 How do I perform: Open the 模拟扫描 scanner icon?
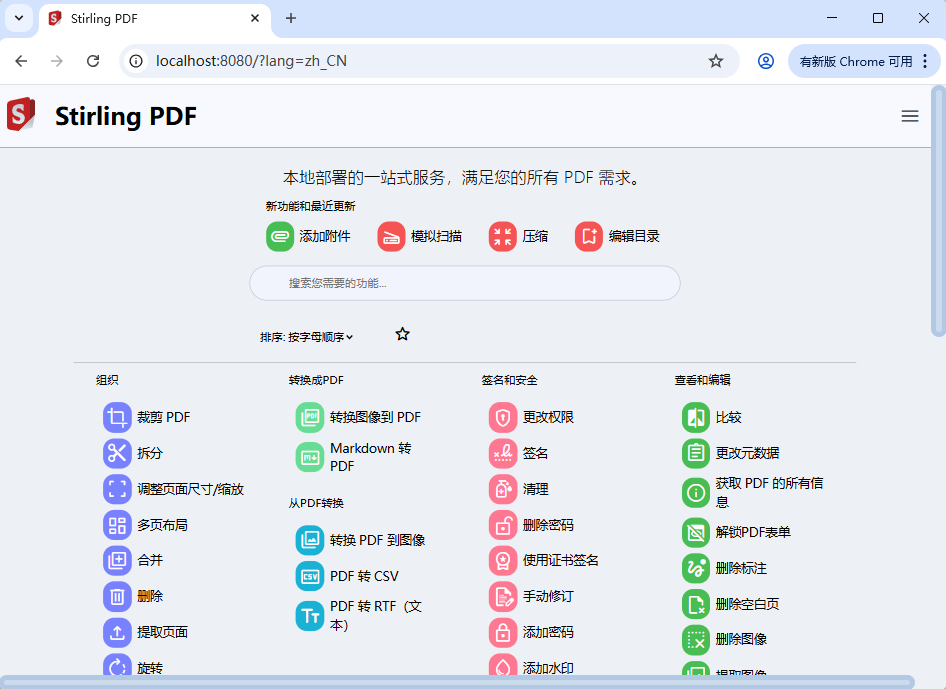(391, 237)
